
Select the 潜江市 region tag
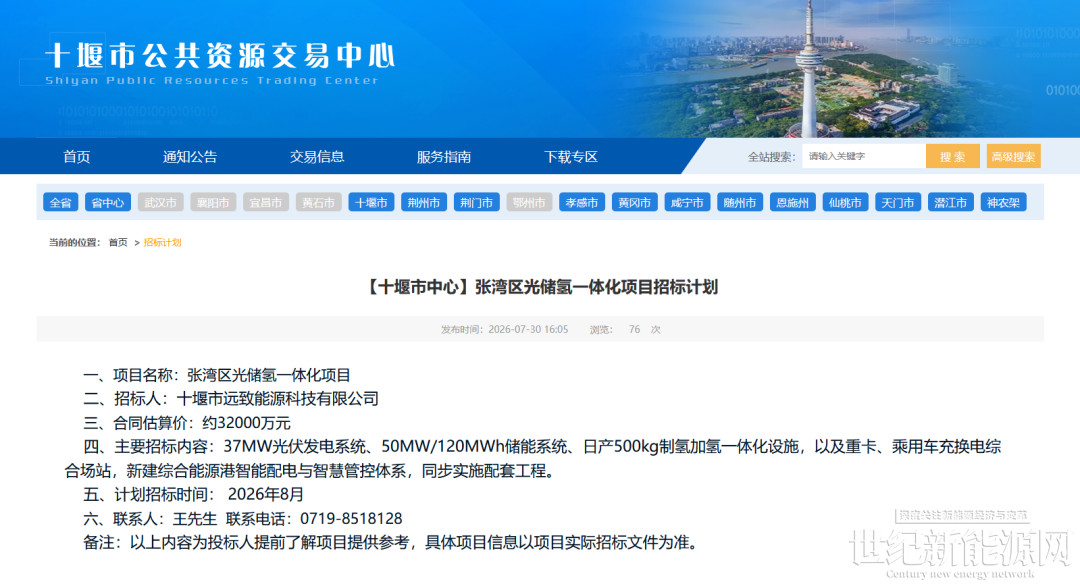pyautogui.click(x=951, y=202)
